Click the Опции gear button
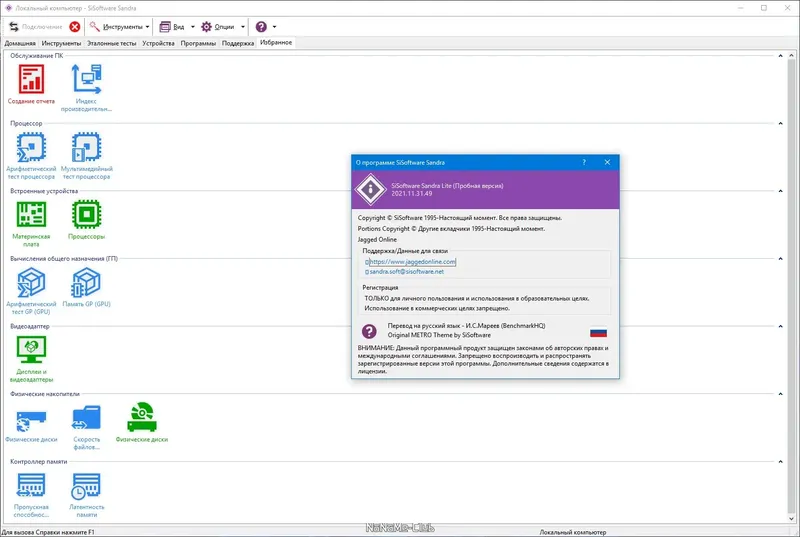This screenshot has height=537, width=800. (x=218, y=27)
